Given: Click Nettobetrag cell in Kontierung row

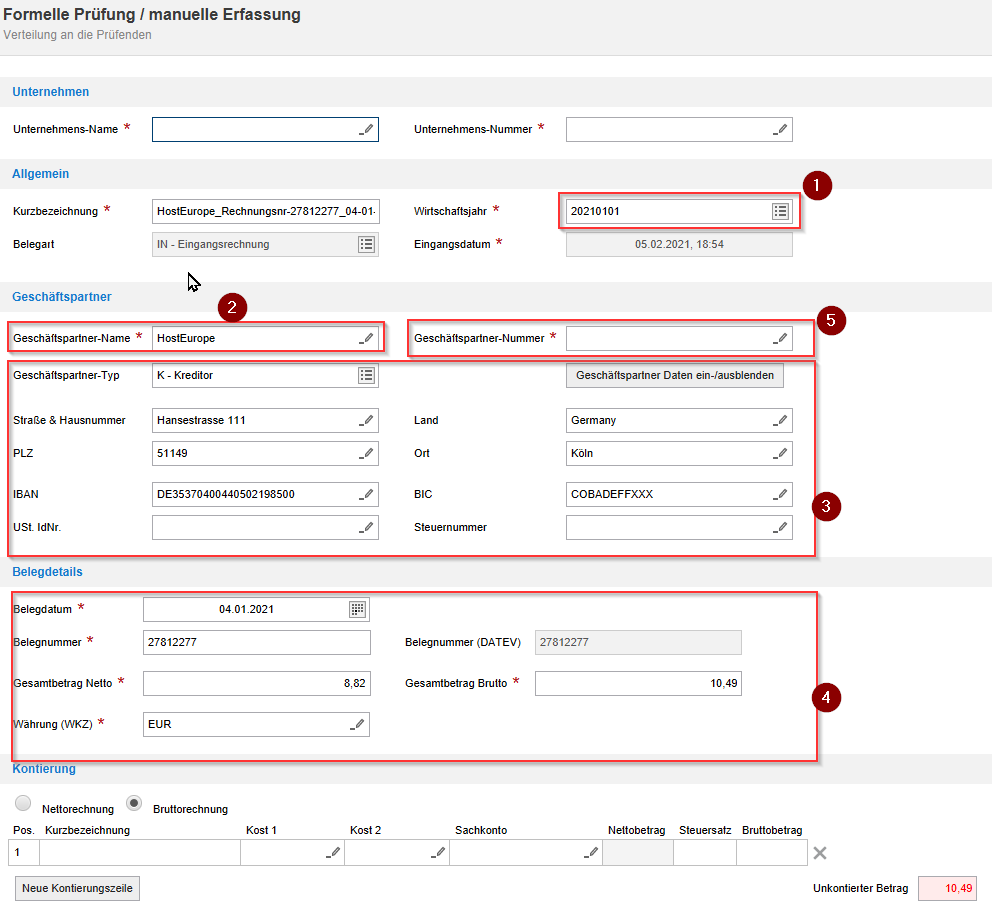Looking at the screenshot, I should [x=638, y=853].
